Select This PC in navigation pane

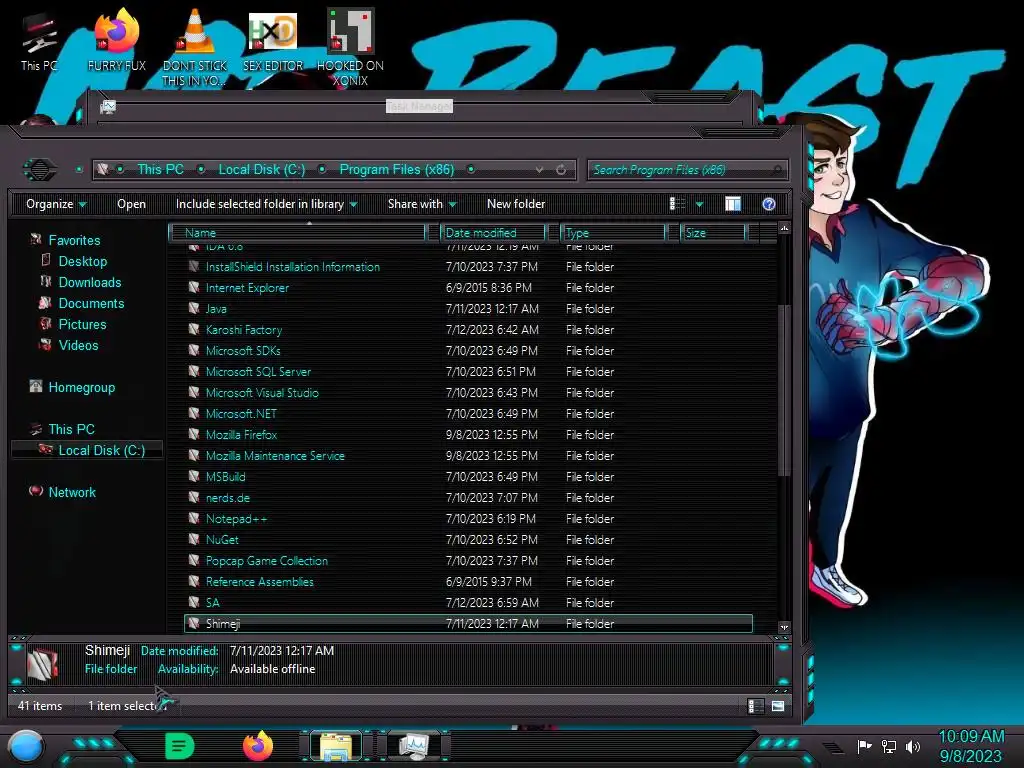tap(71, 429)
